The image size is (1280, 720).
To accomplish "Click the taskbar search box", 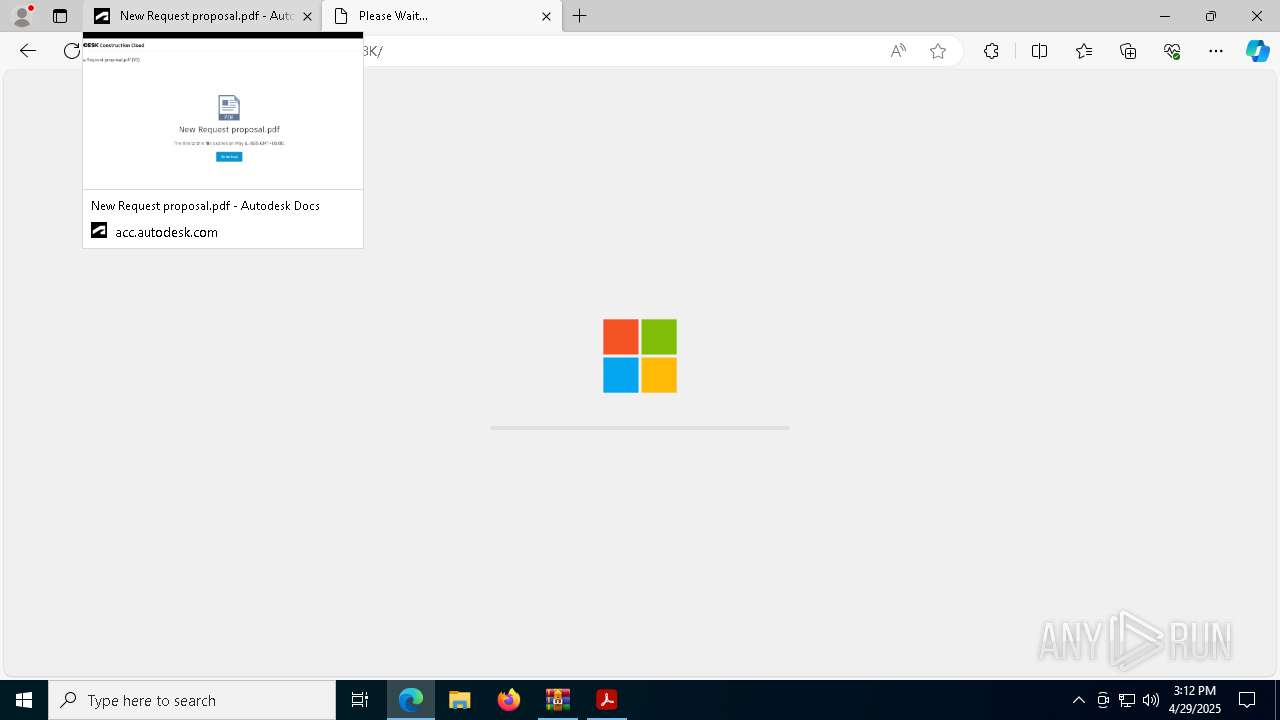I will click(192, 700).
